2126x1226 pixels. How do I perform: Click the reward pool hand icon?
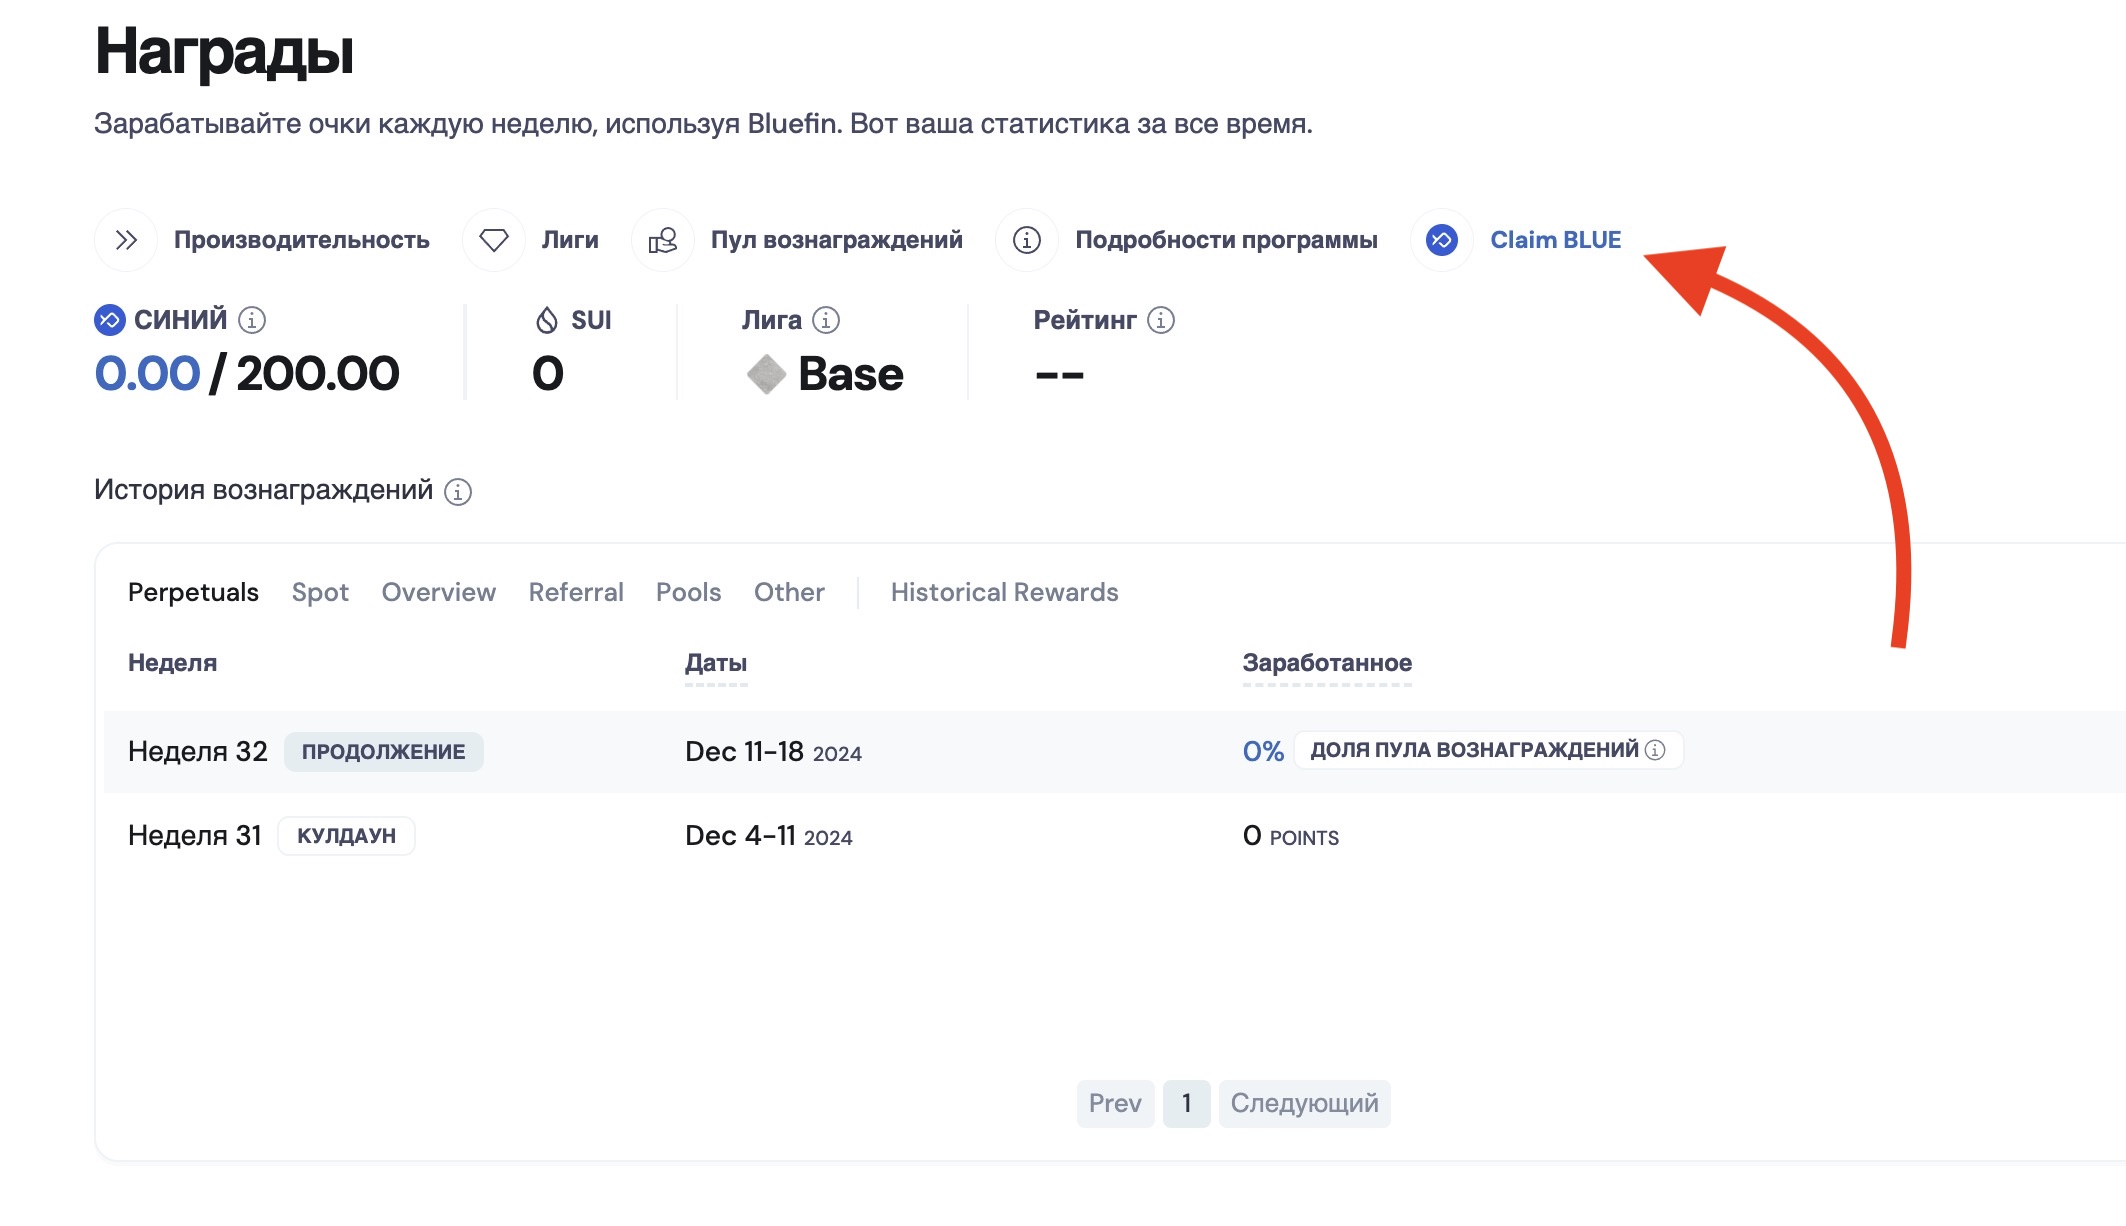[663, 240]
